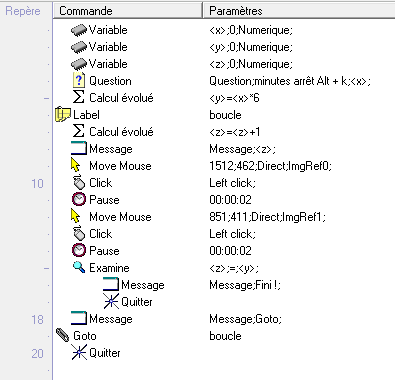
Task: Click the Paramètres column header
Action: coord(299,11)
